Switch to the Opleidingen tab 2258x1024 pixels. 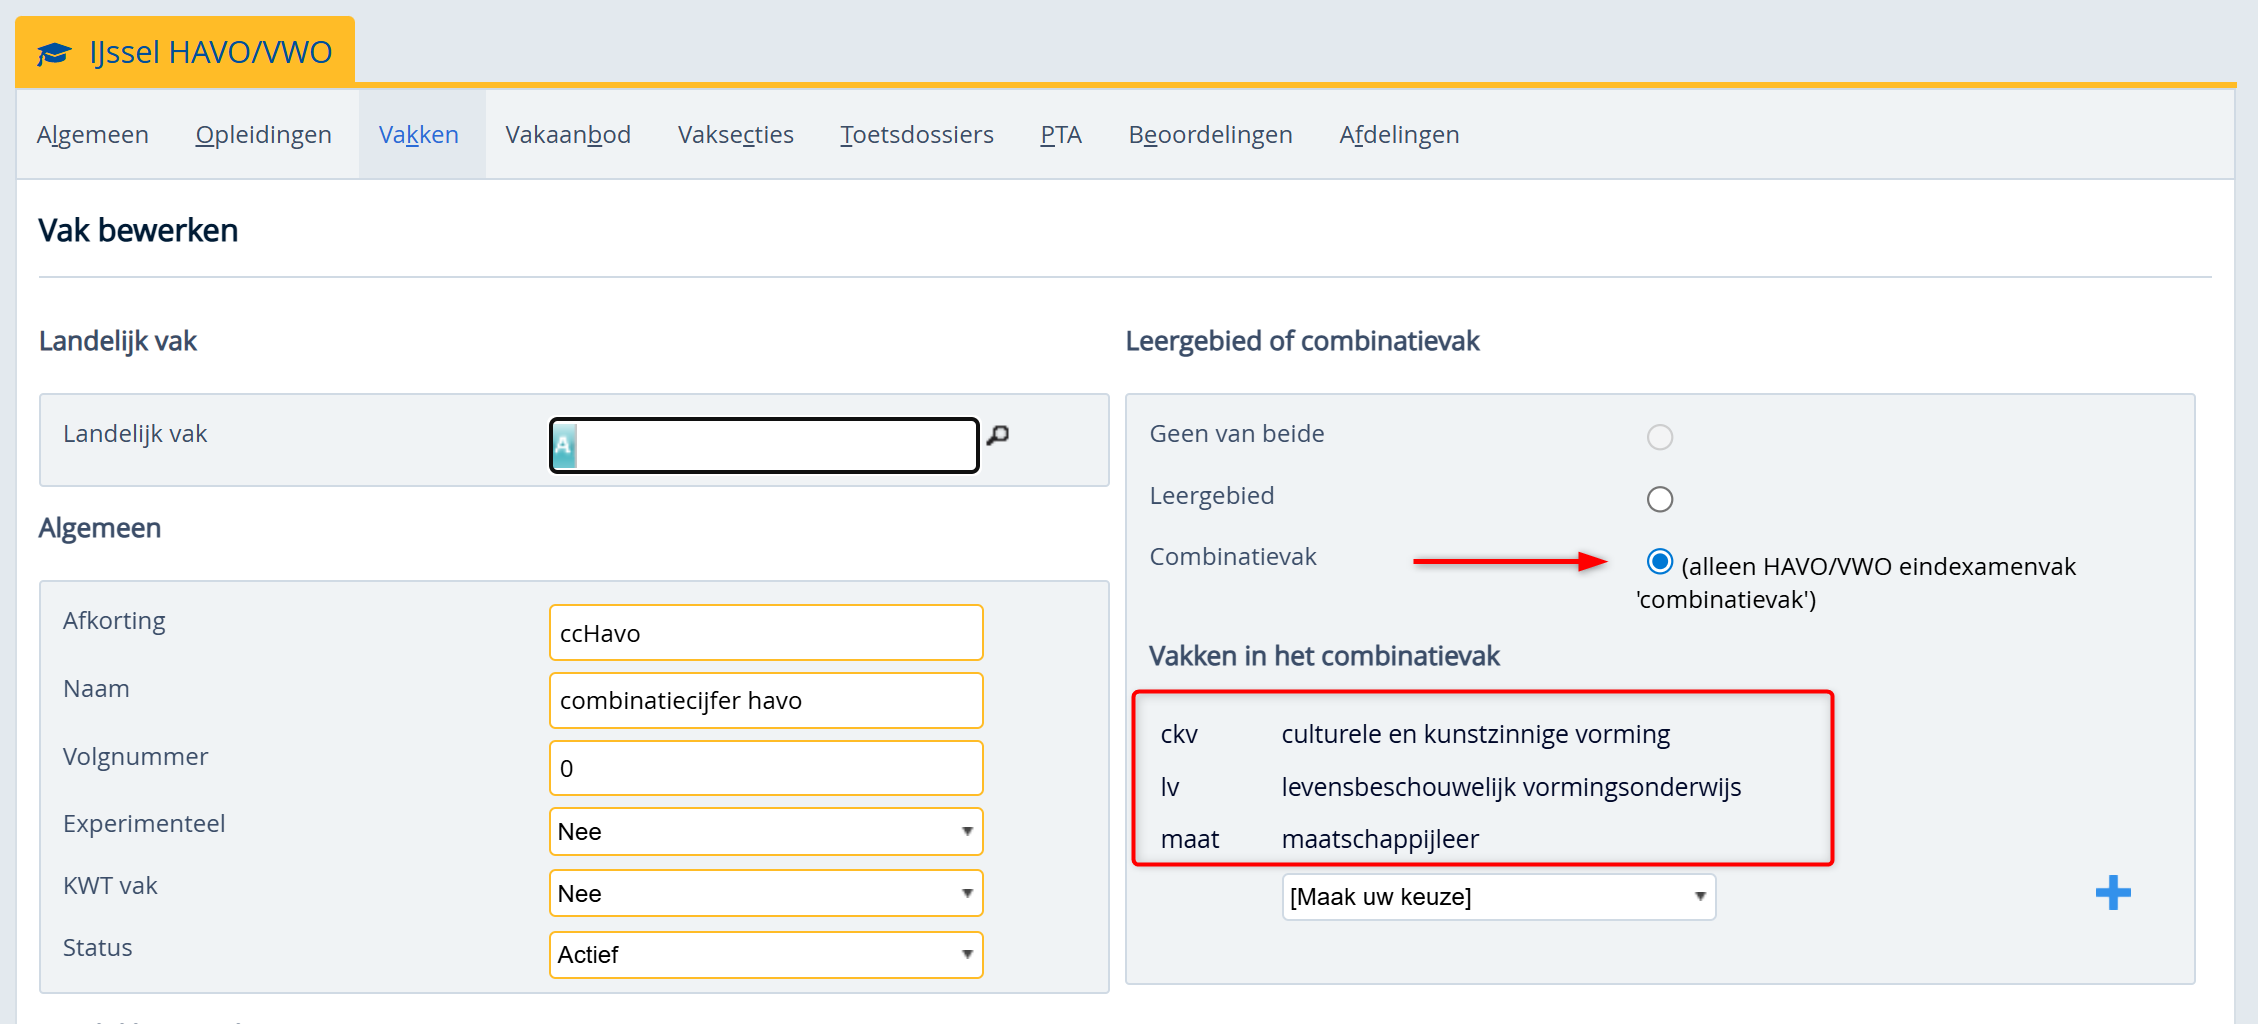point(263,135)
